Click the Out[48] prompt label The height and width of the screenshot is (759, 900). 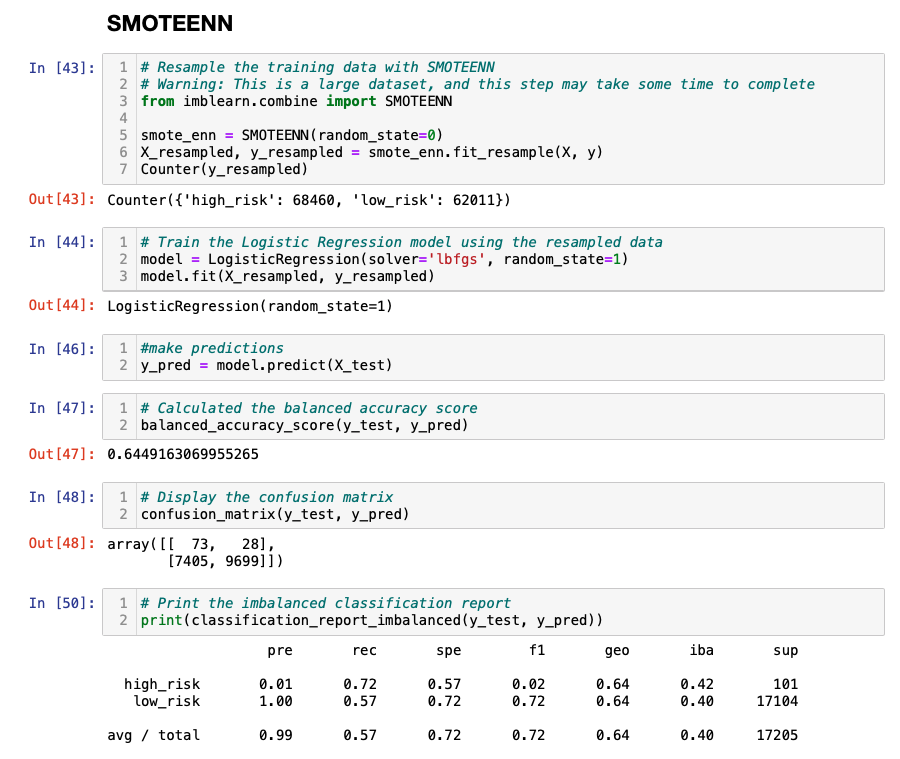[62, 543]
